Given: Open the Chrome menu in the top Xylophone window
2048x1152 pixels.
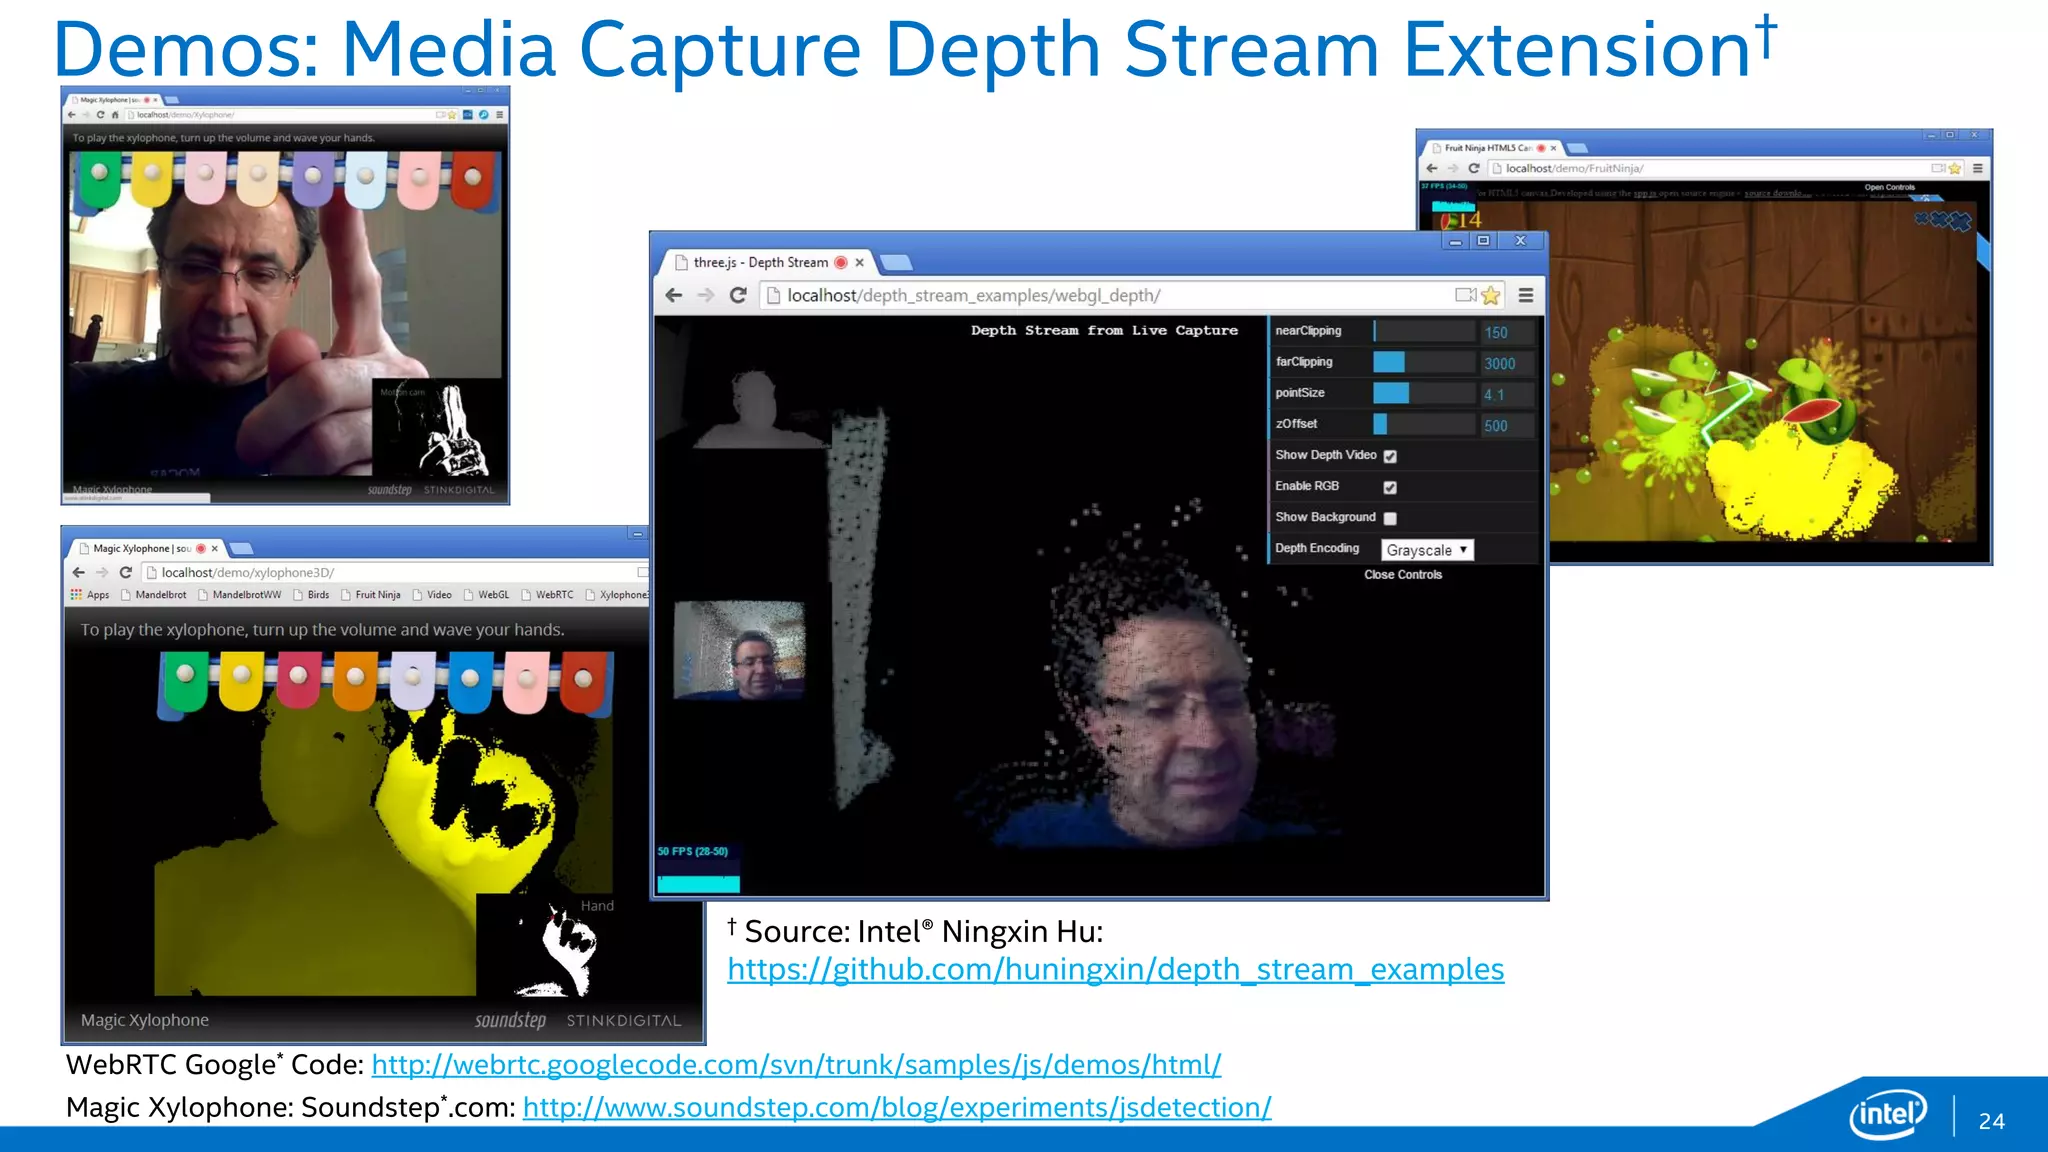Looking at the screenshot, I should tap(499, 115).
